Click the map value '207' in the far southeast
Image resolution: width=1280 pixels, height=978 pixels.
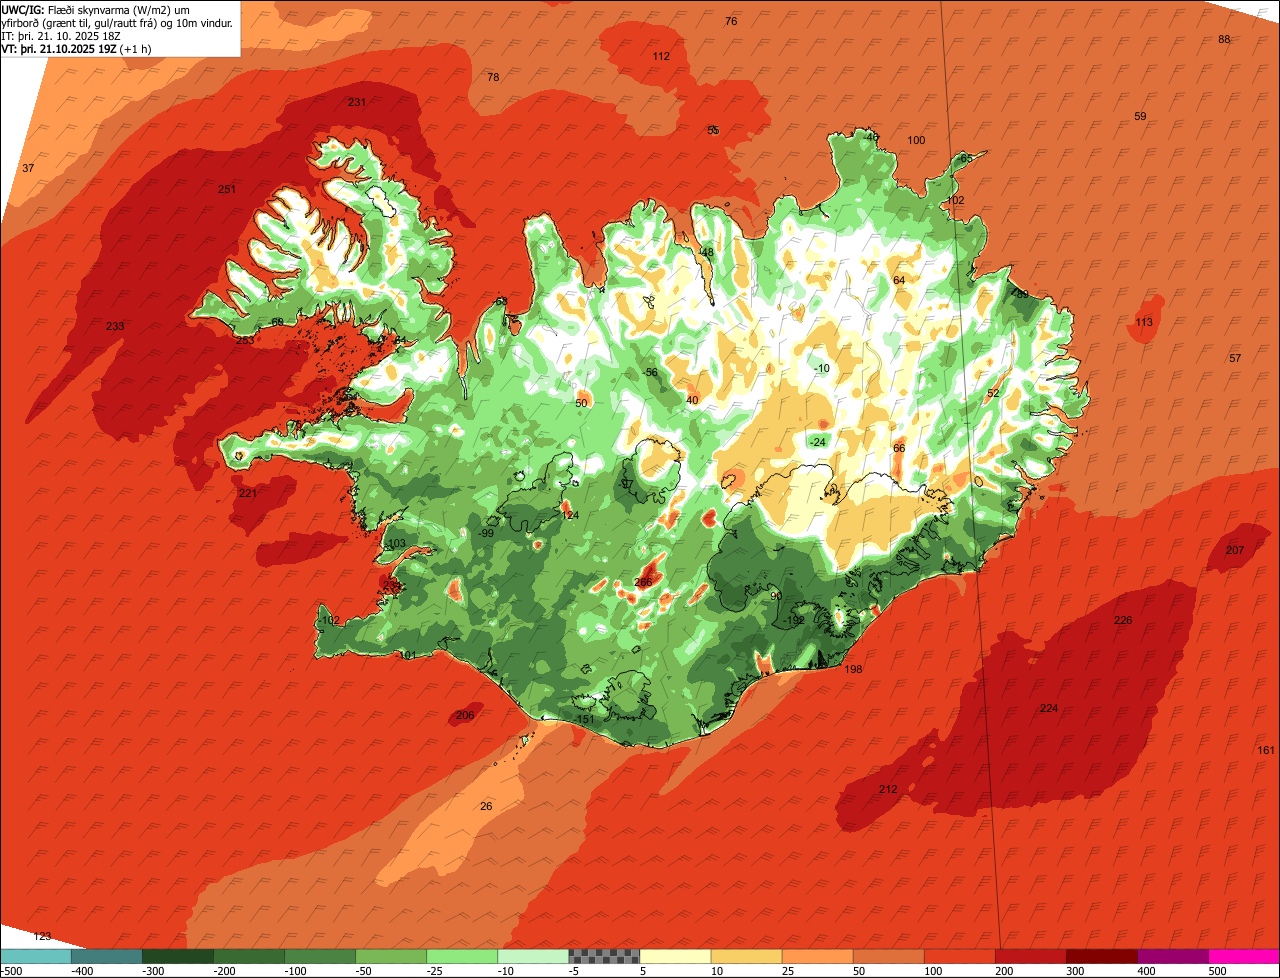pos(1235,550)
